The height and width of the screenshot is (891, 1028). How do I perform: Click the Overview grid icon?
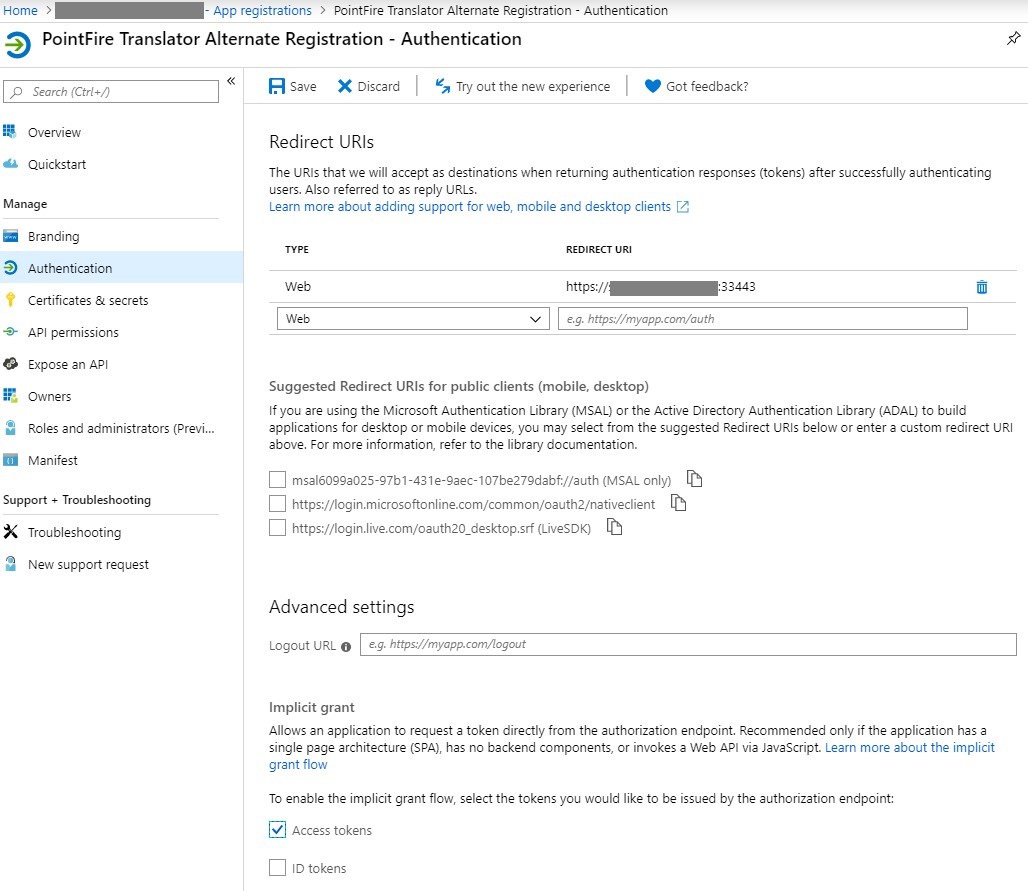(10, 131)
